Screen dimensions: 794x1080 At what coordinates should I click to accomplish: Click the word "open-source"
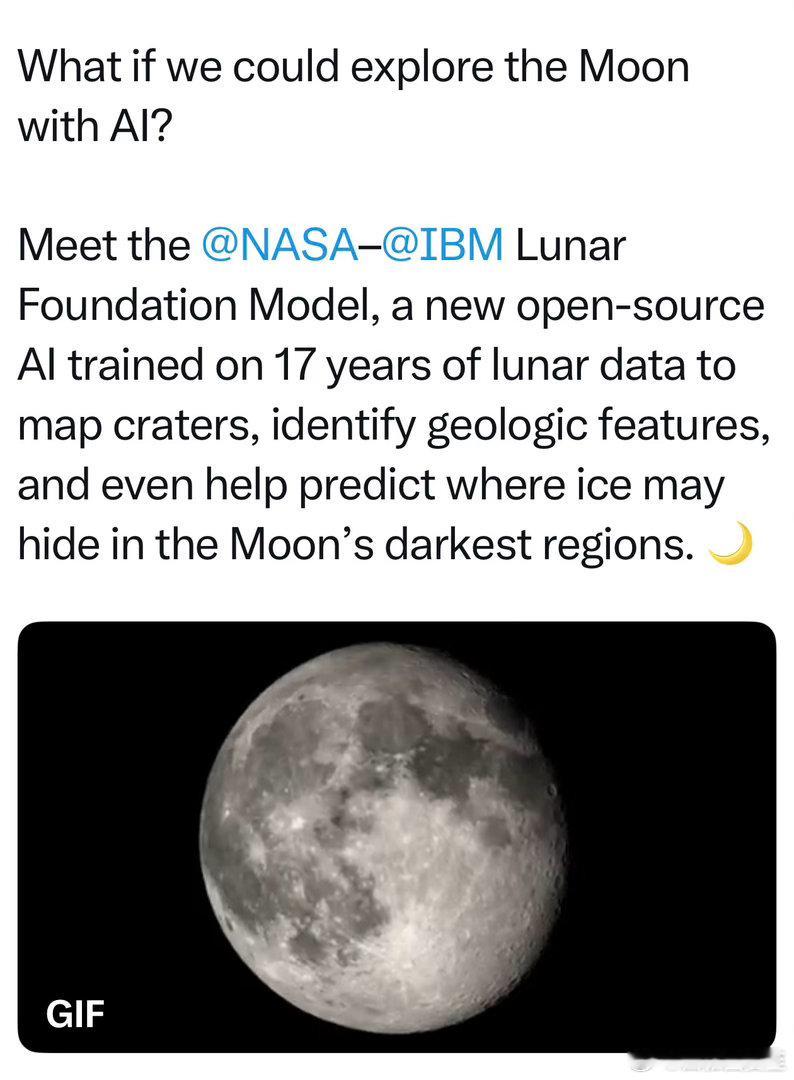tap(640, 307)
